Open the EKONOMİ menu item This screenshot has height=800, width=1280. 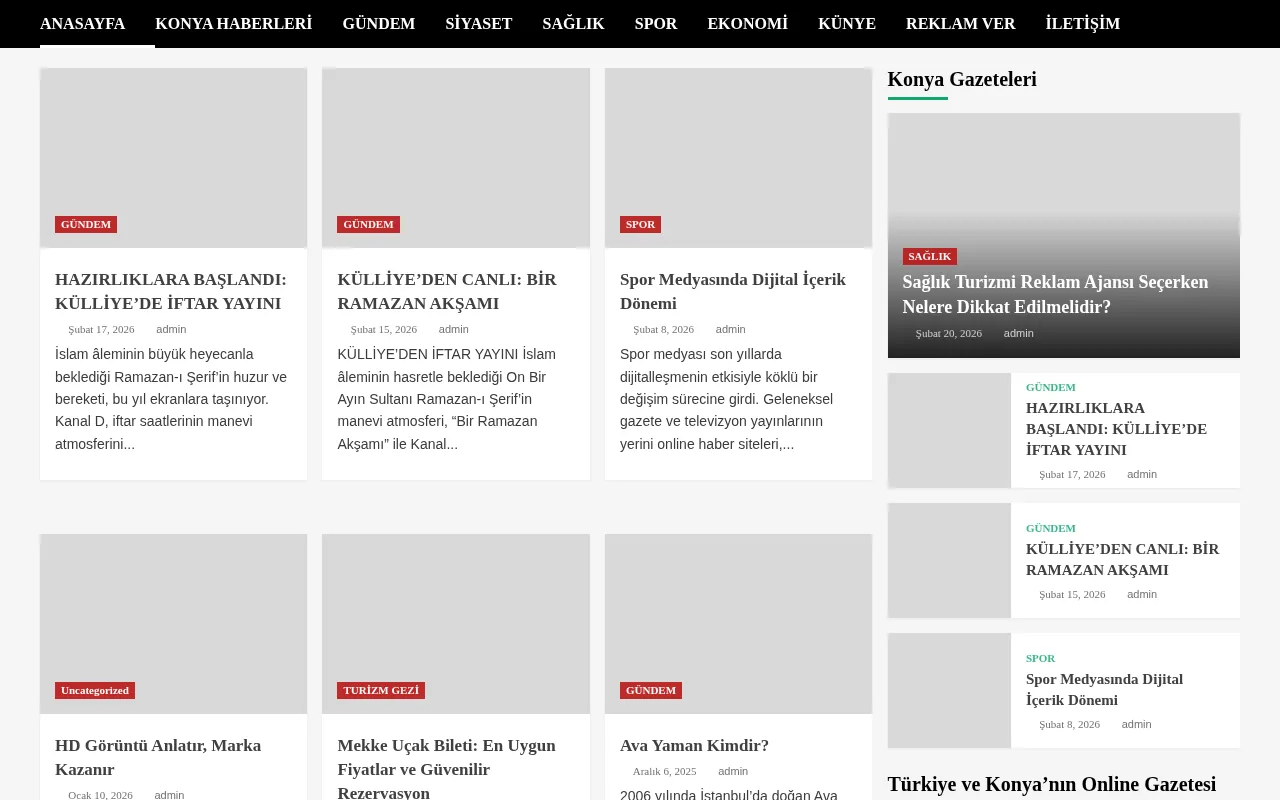(747, 23)
